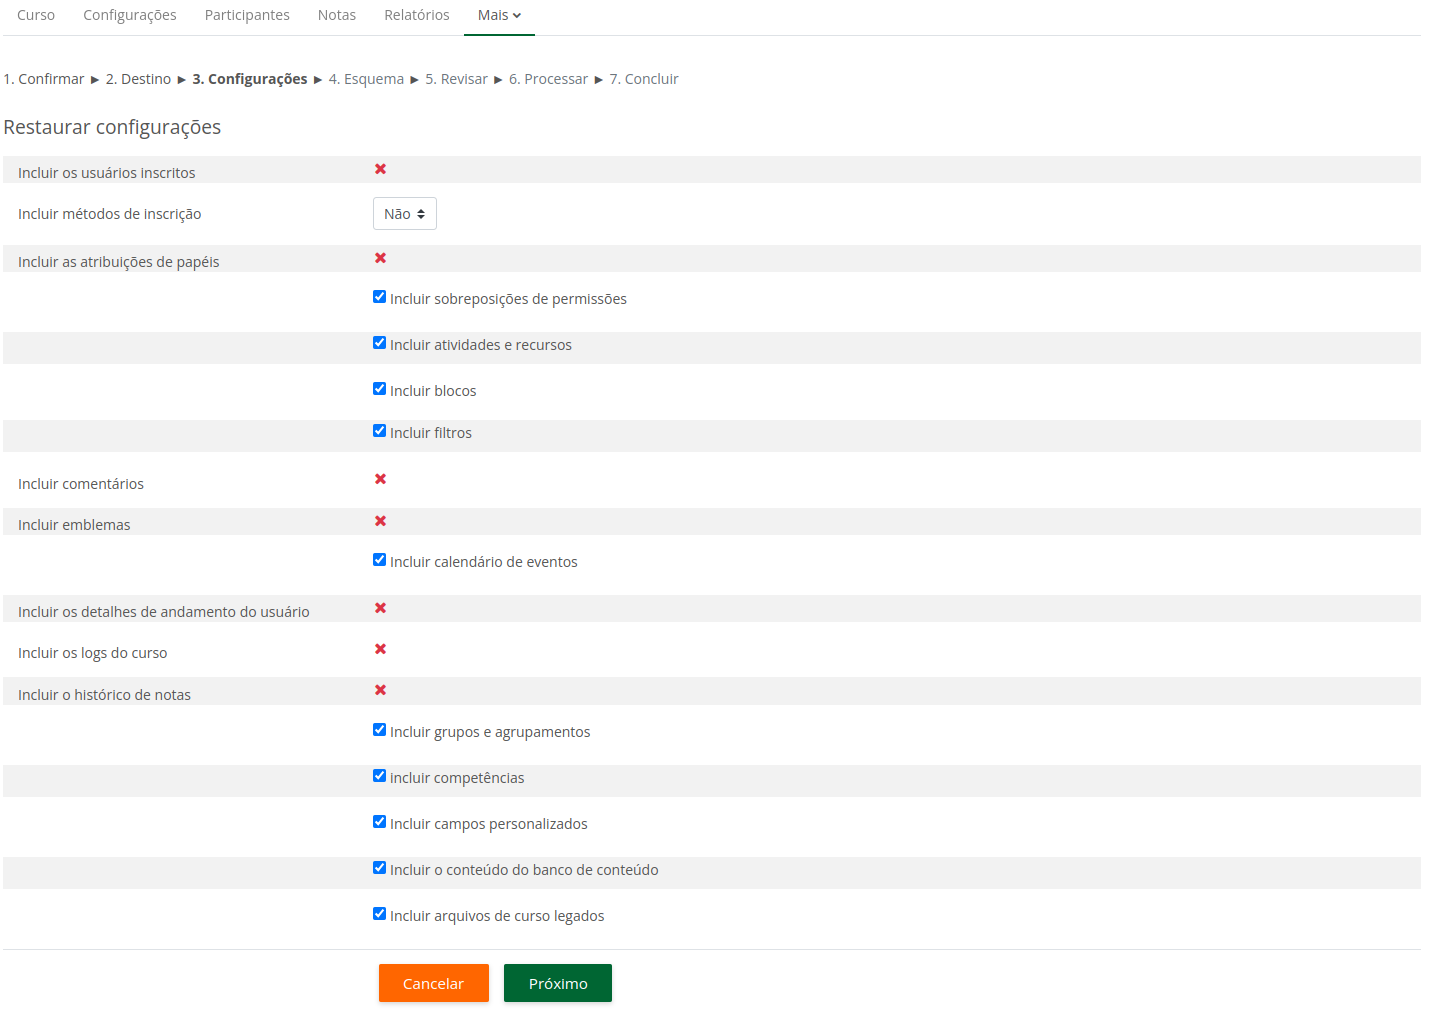Uncheck Incluir arquivos de curso legados
The height and width of the screenshot is (1014, 1431).
[379, 914]
